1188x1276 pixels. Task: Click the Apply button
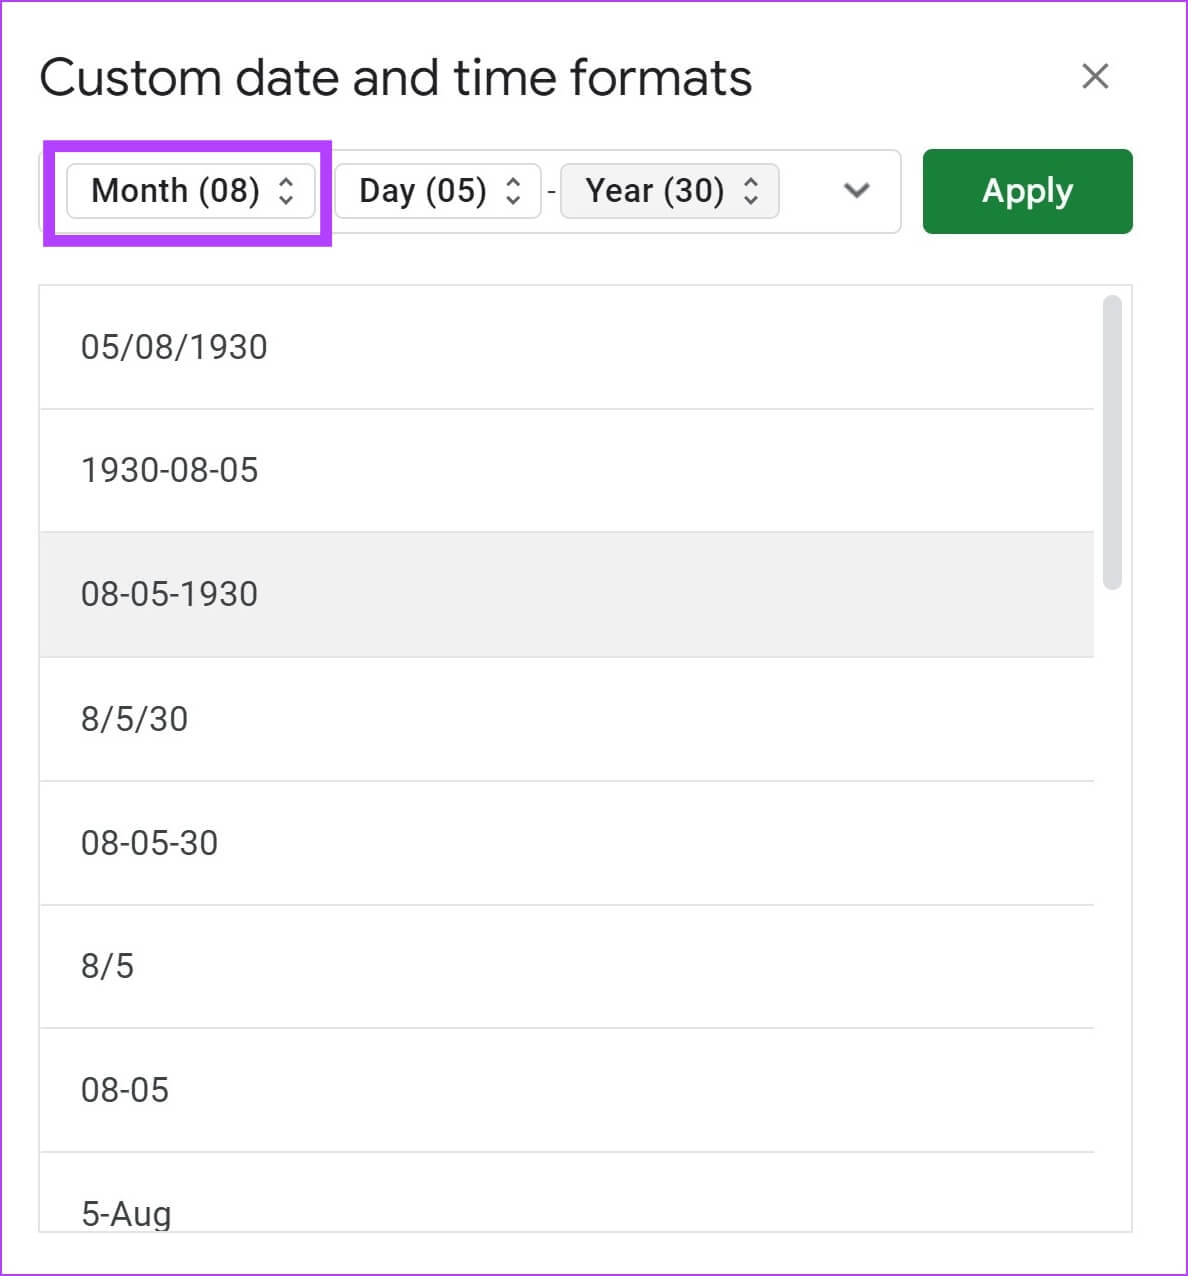click(x=1027, y=191)
